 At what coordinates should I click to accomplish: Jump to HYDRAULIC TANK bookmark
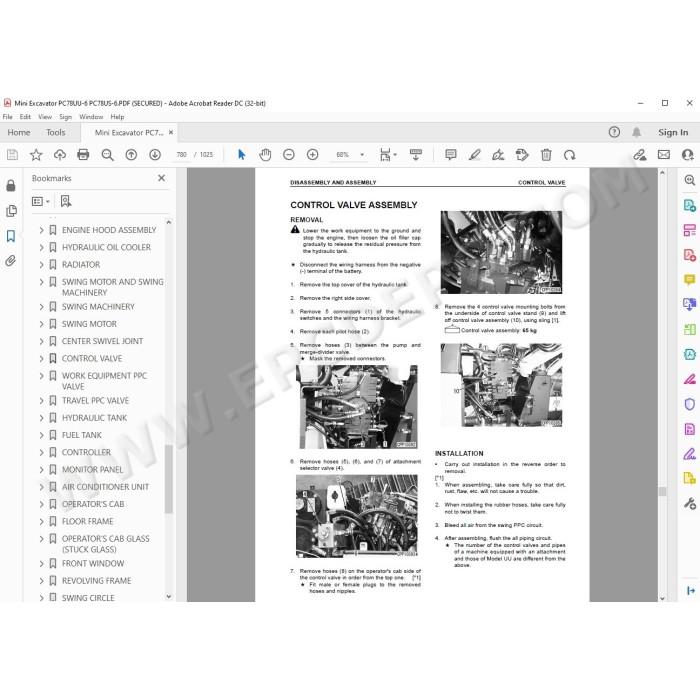(94, 418)
